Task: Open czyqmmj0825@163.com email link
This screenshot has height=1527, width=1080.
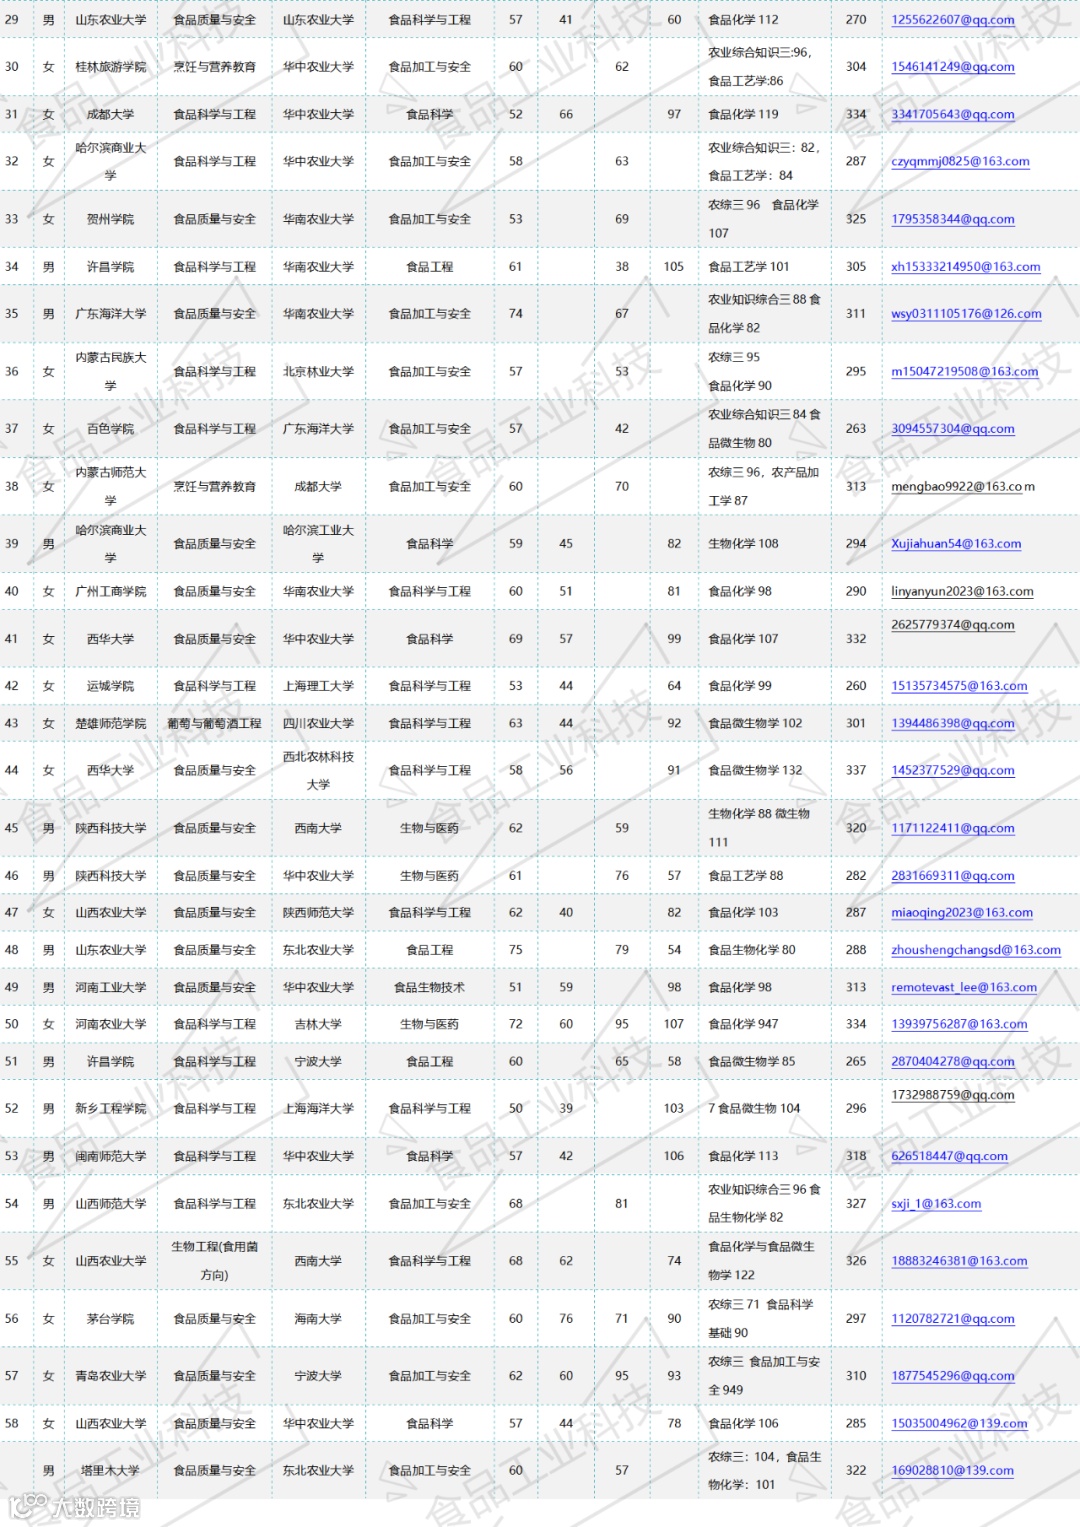Action: tap(960, 161)
